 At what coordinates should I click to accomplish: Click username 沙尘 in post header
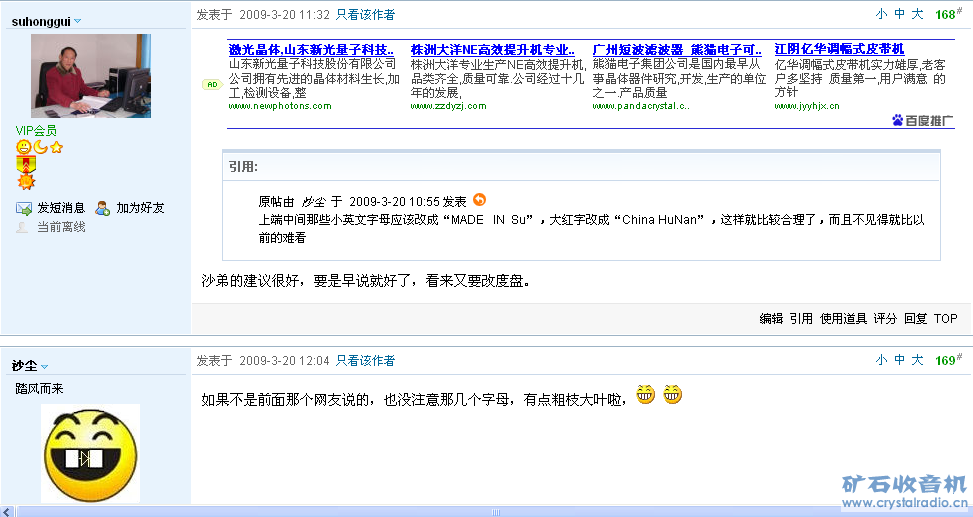(x=25, y=366)
